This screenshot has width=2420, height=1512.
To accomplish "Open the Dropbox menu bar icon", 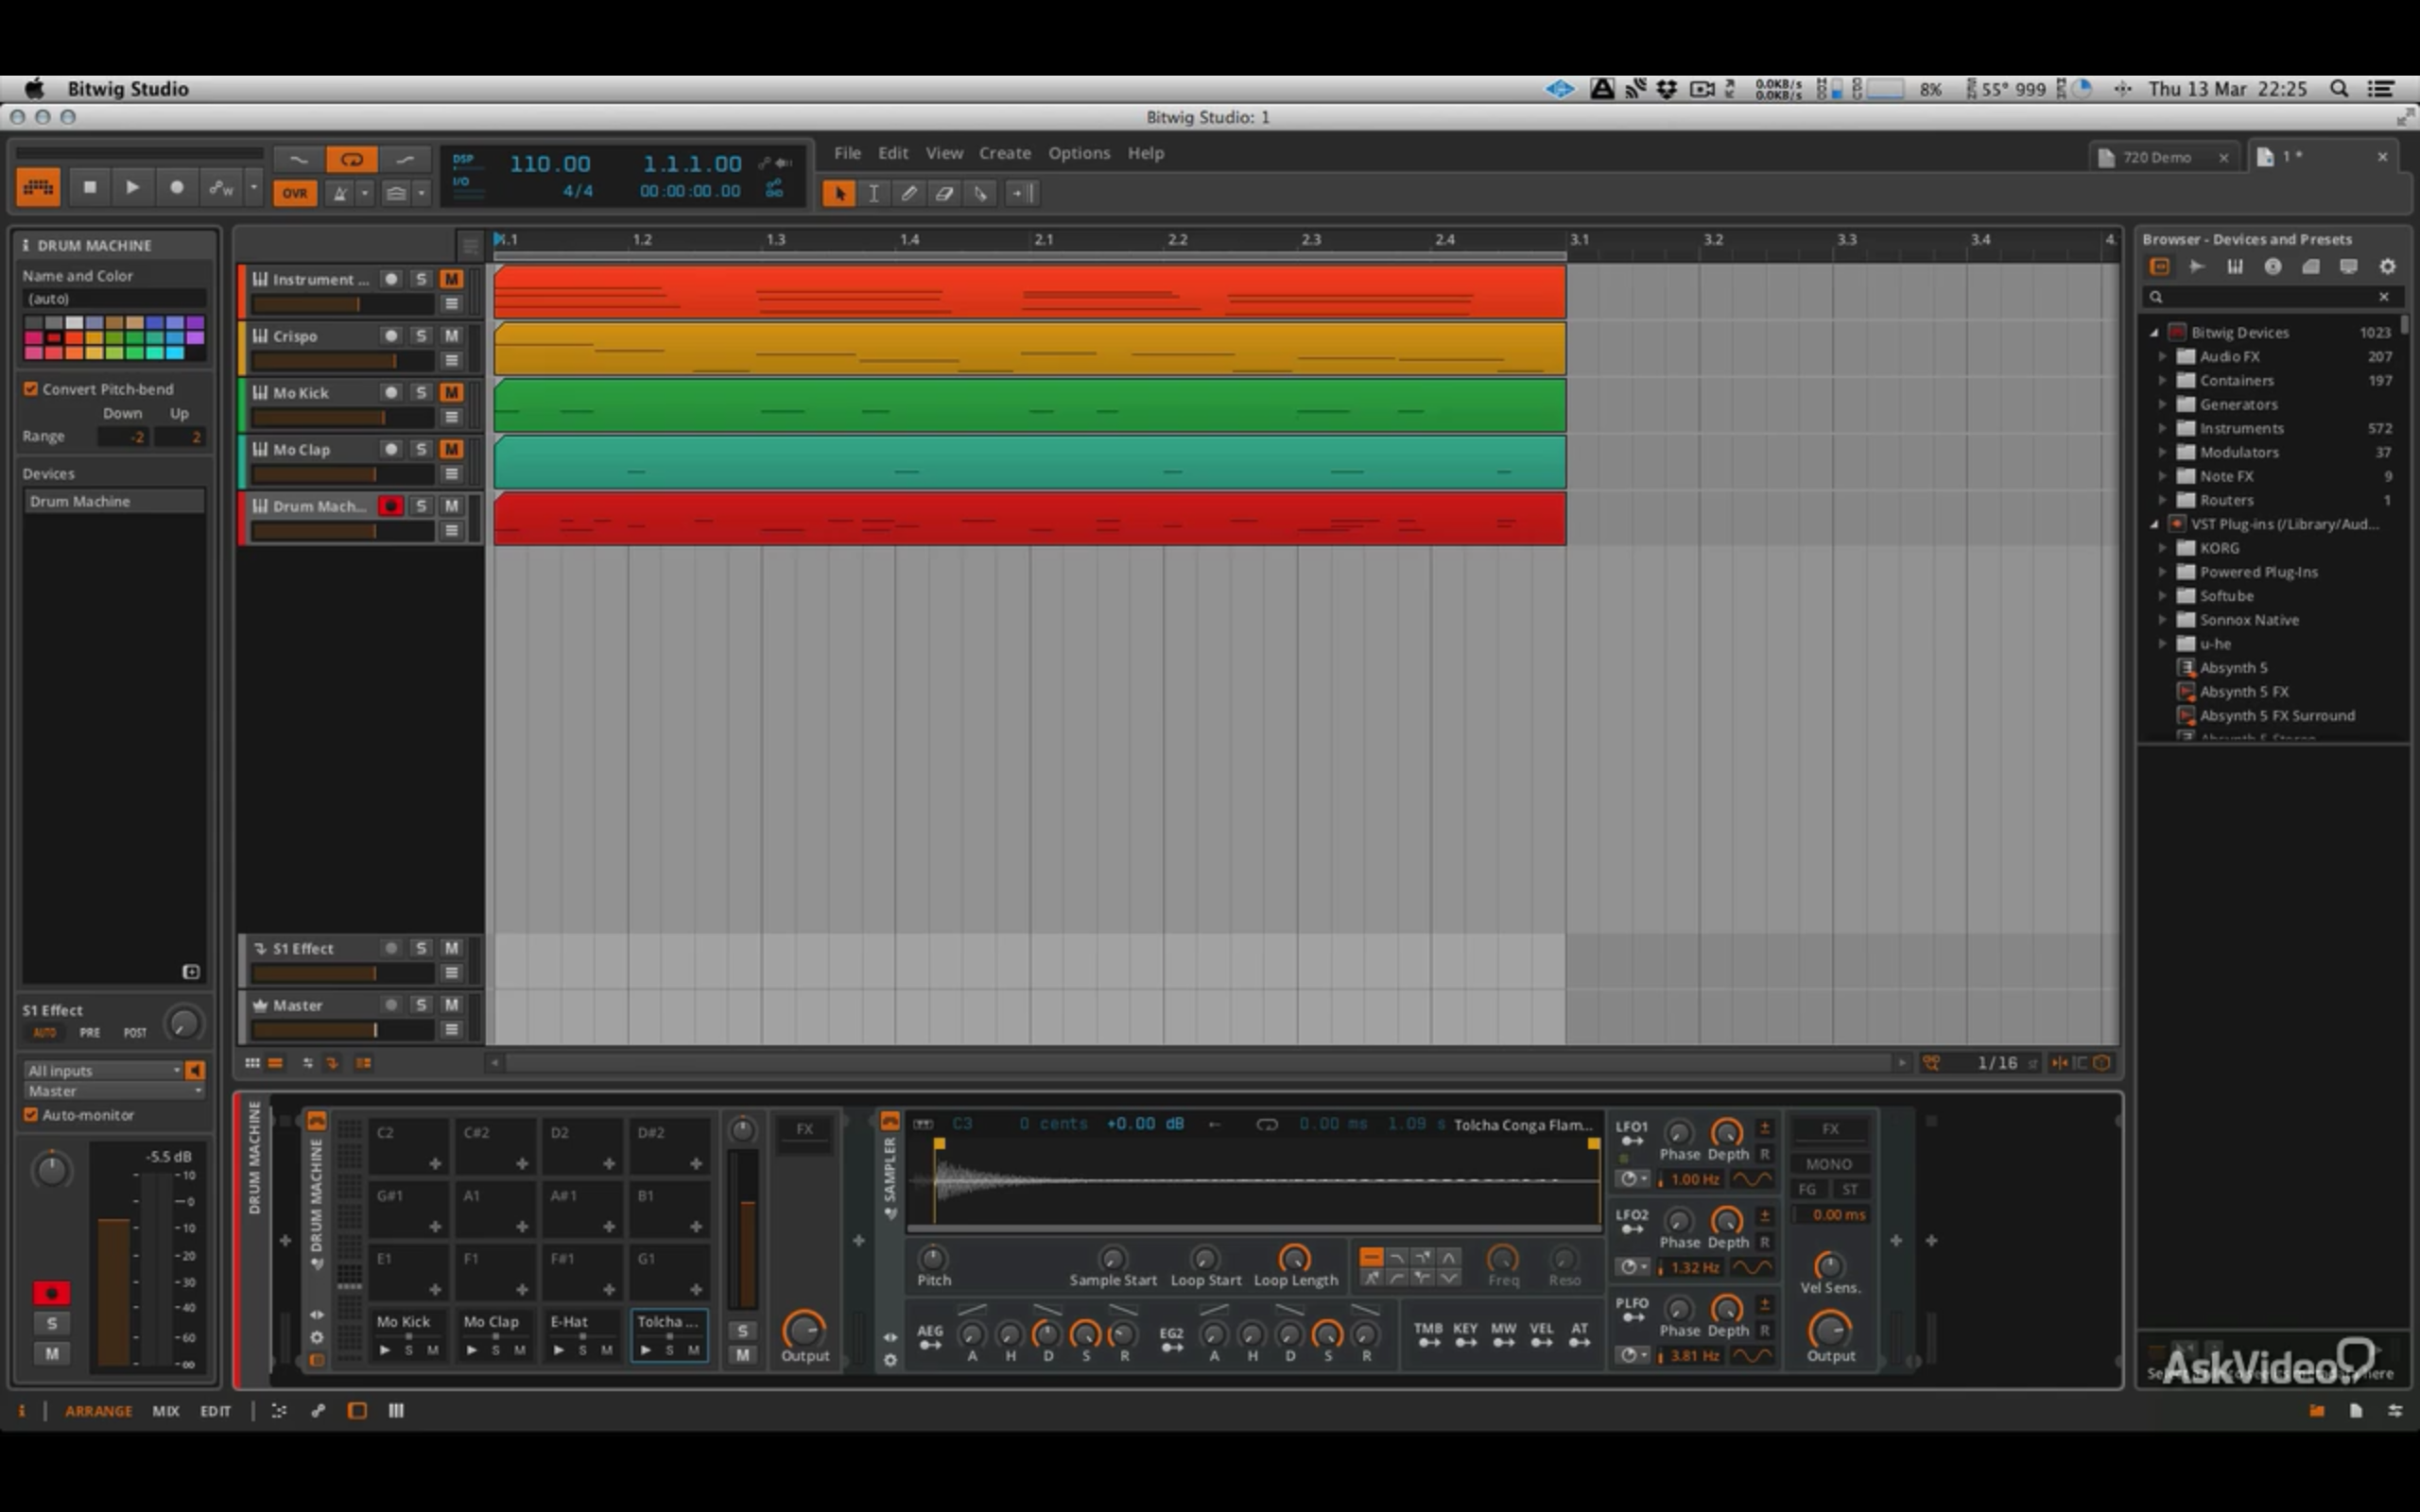I will click(1667, 89).
